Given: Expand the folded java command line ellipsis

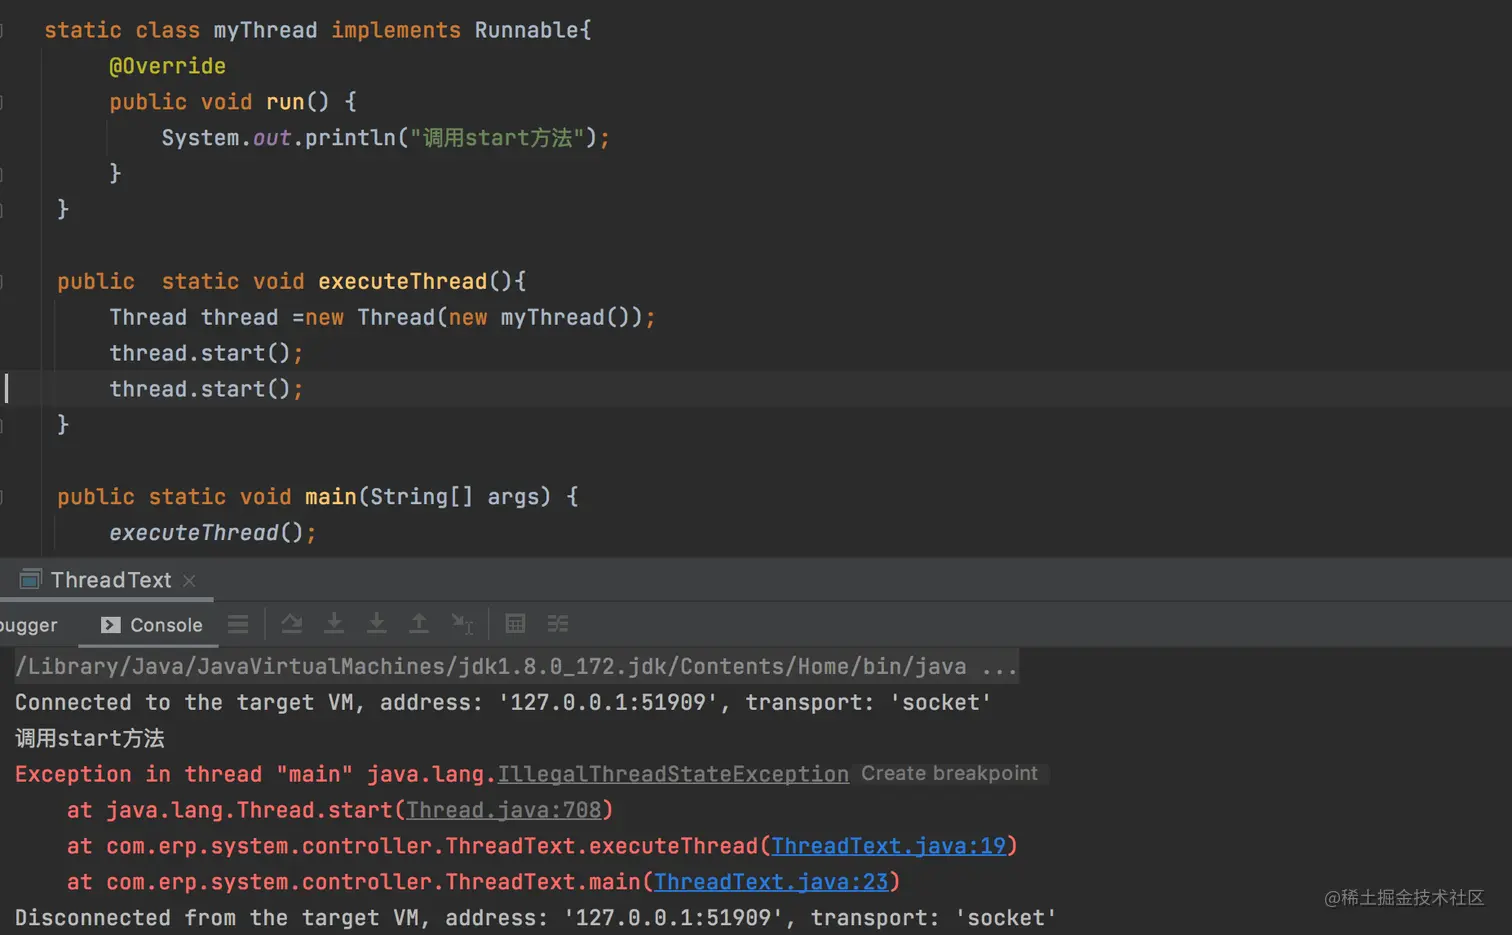Looking at the screenshot, I should 999,667.
